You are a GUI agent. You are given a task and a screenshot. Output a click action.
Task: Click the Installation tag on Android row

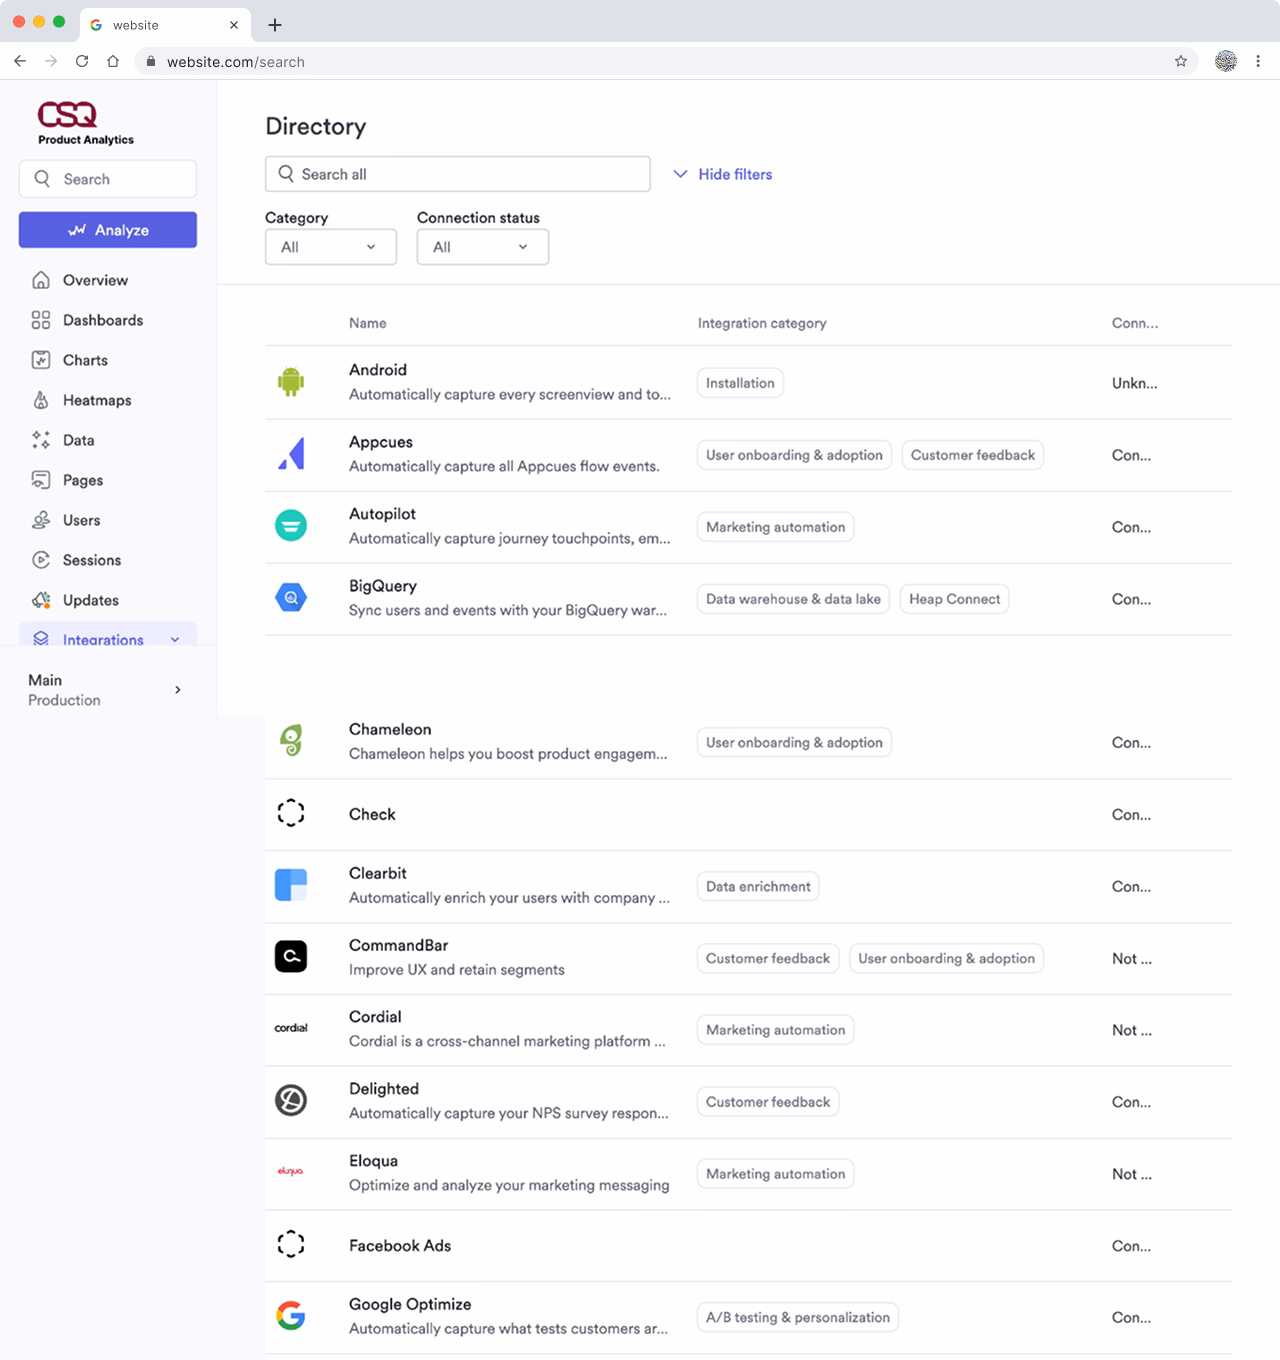[740, 383]
